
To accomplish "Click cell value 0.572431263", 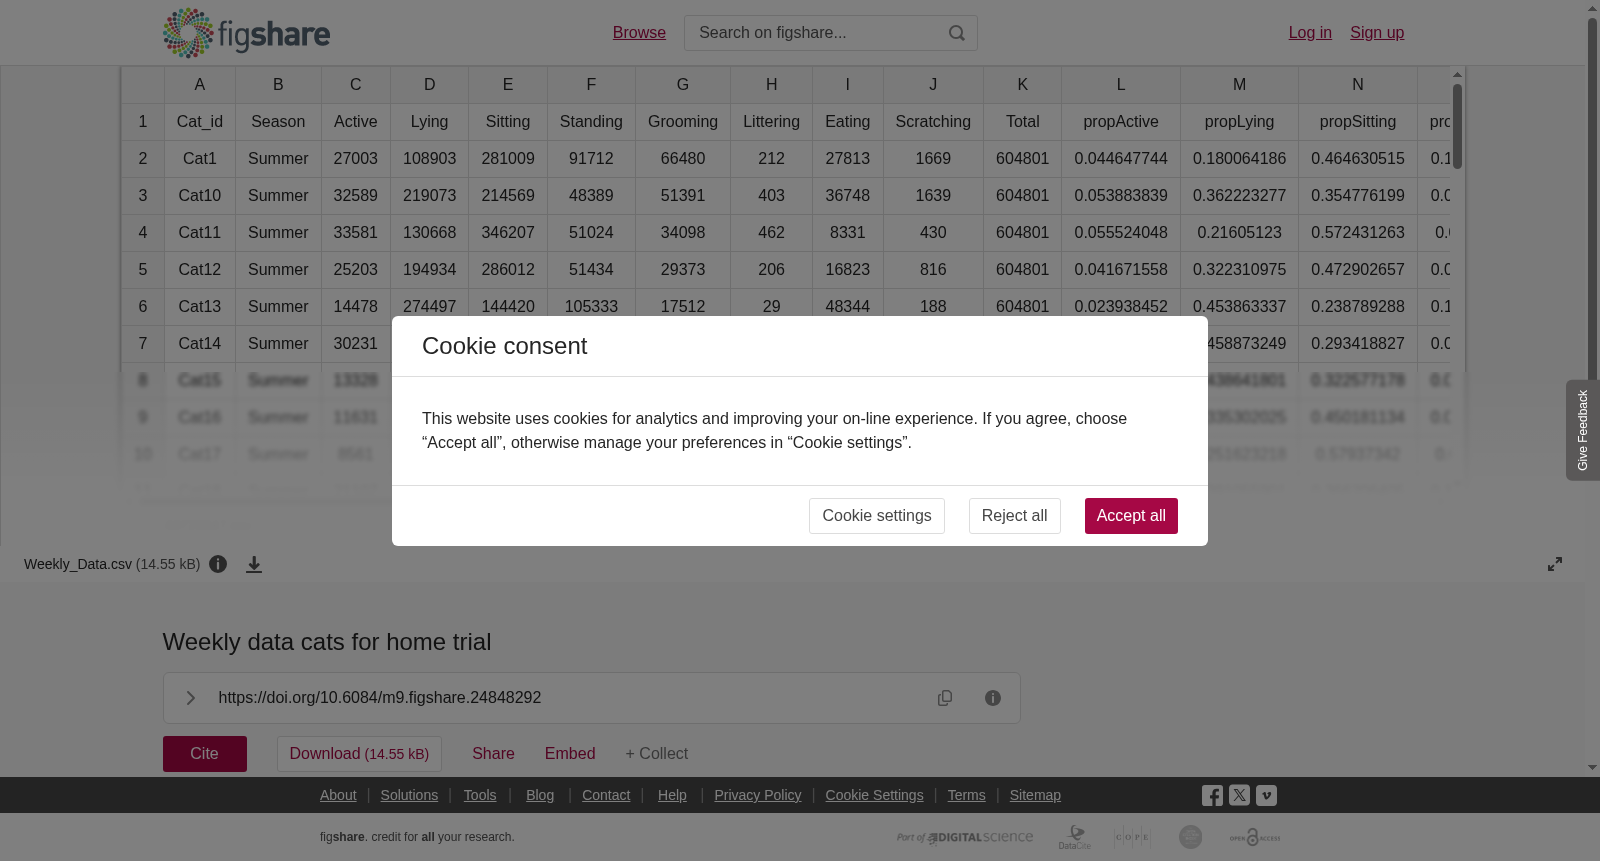I will tap(1358, 233).
